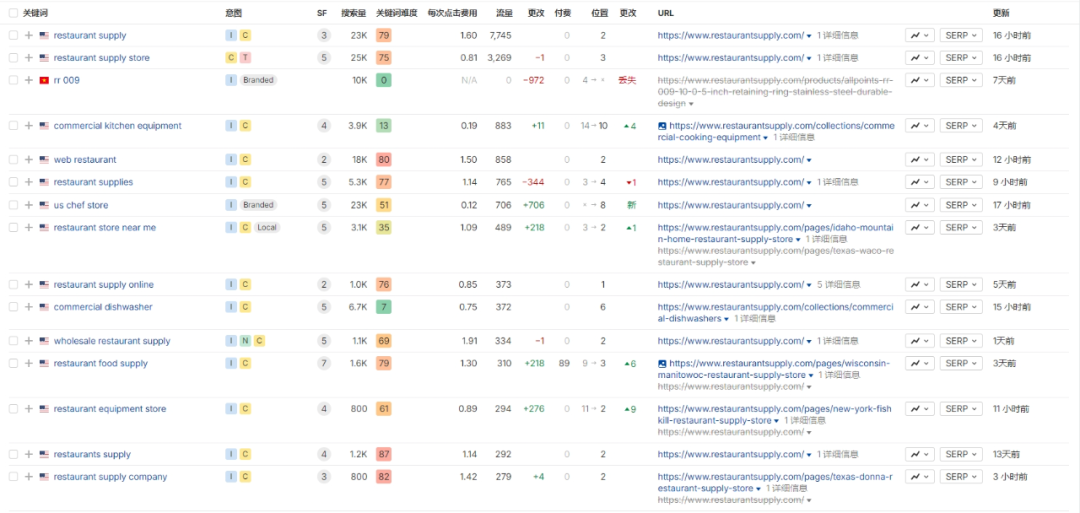
Task: Sort by 流量 column header
Action: click(503, 13)
